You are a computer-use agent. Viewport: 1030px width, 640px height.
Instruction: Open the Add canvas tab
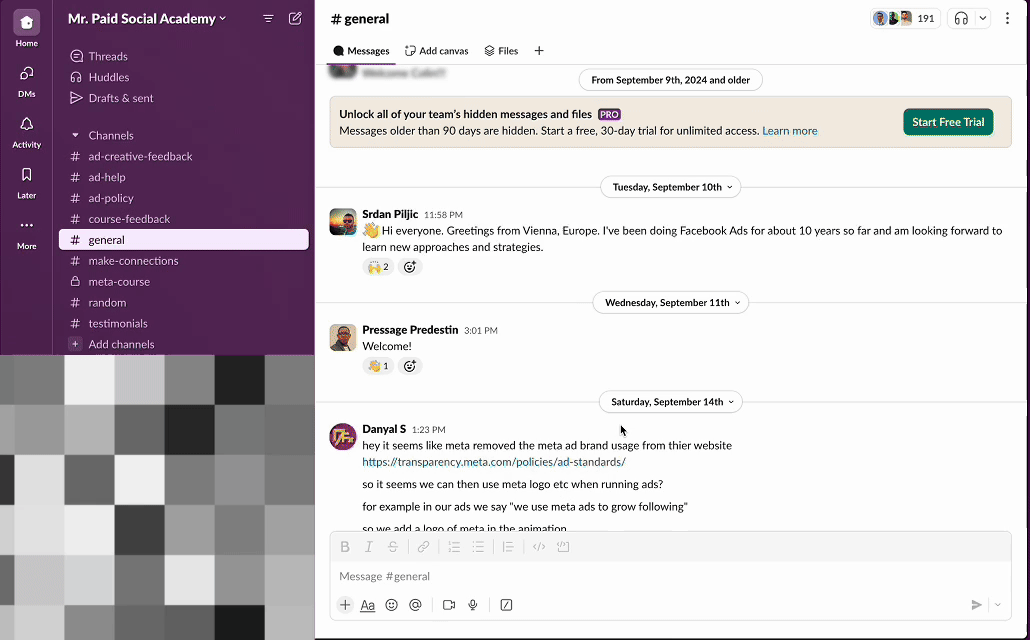pyautogui.click(x=437, y=51)
